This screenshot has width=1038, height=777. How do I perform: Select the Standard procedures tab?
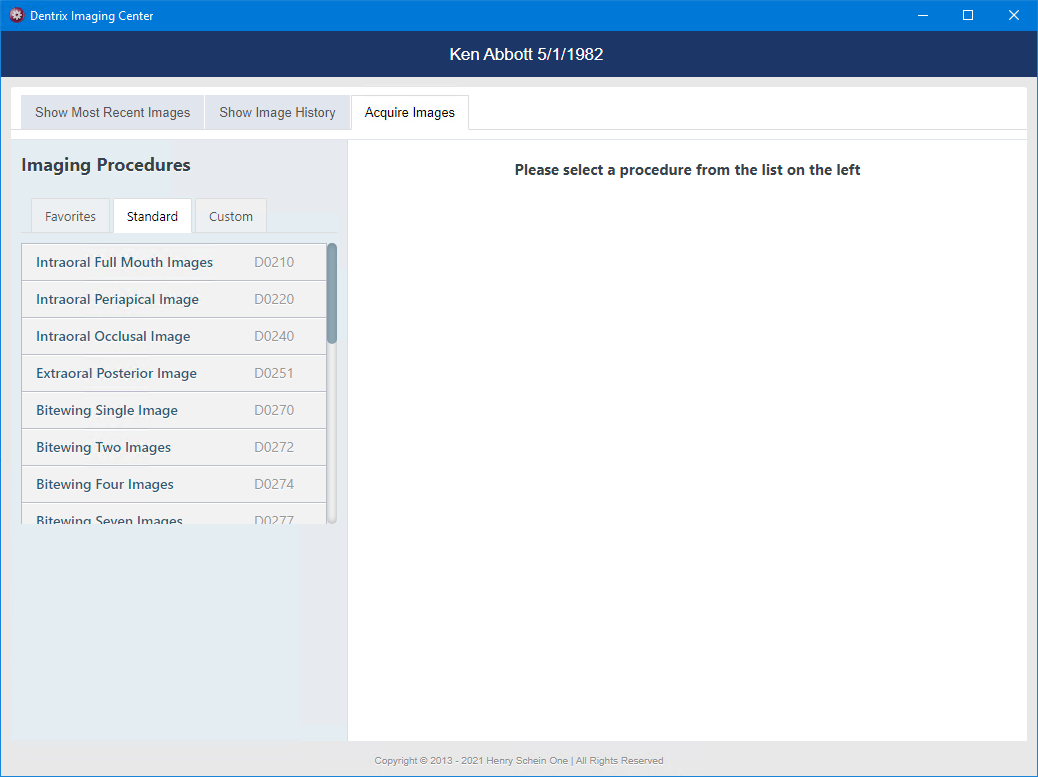152,217
